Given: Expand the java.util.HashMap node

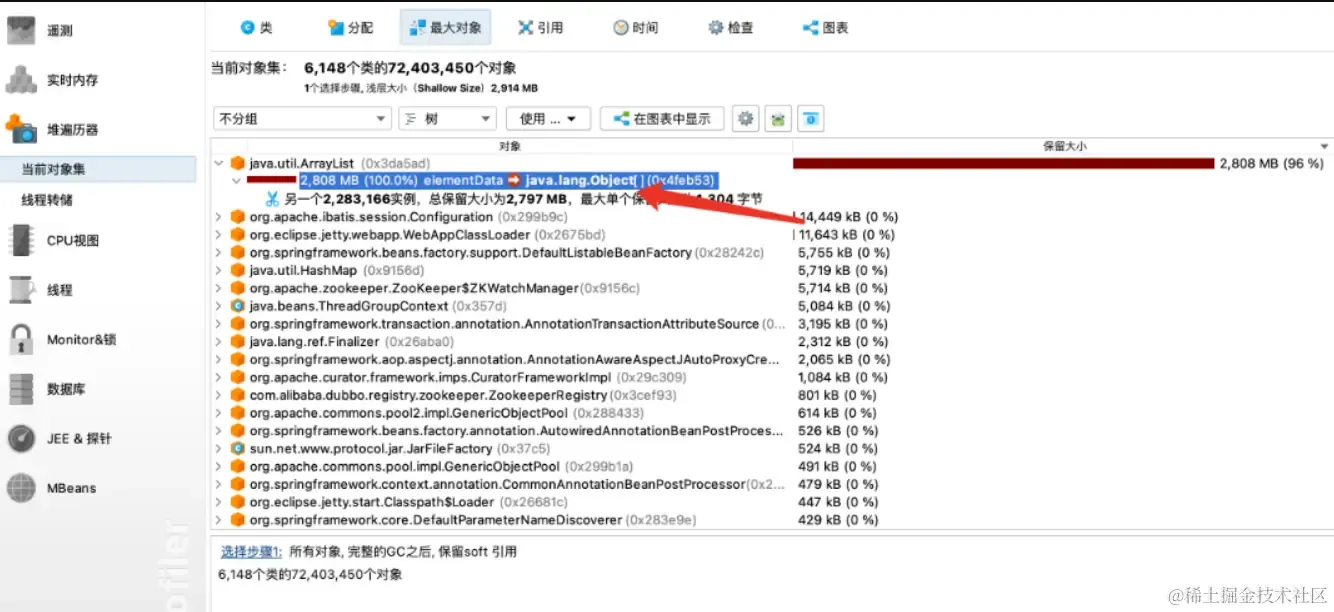Looking at the screenshot, I should pos(219,270).
